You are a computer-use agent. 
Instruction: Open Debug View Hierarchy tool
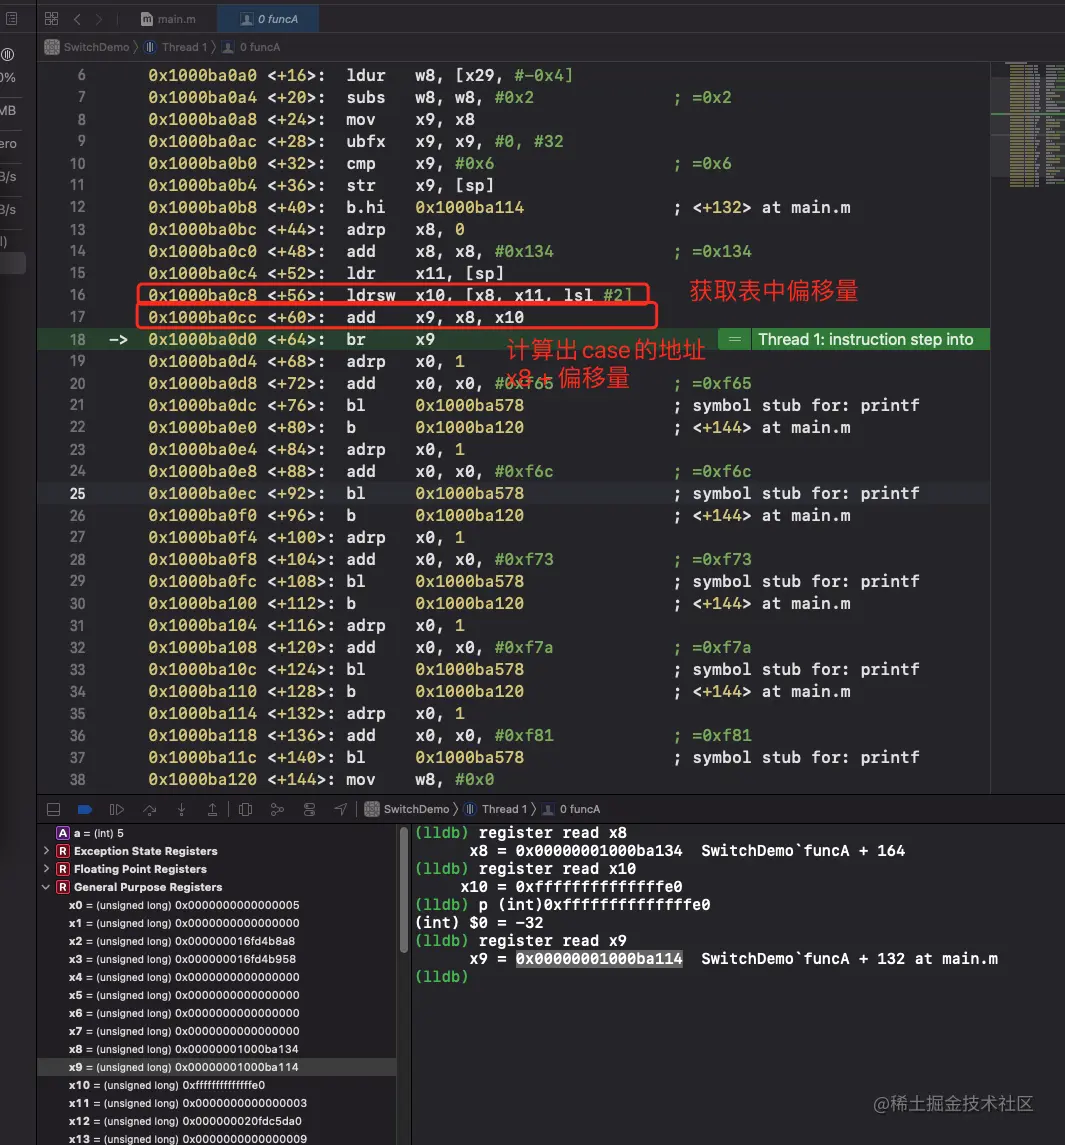click(245, 809)
